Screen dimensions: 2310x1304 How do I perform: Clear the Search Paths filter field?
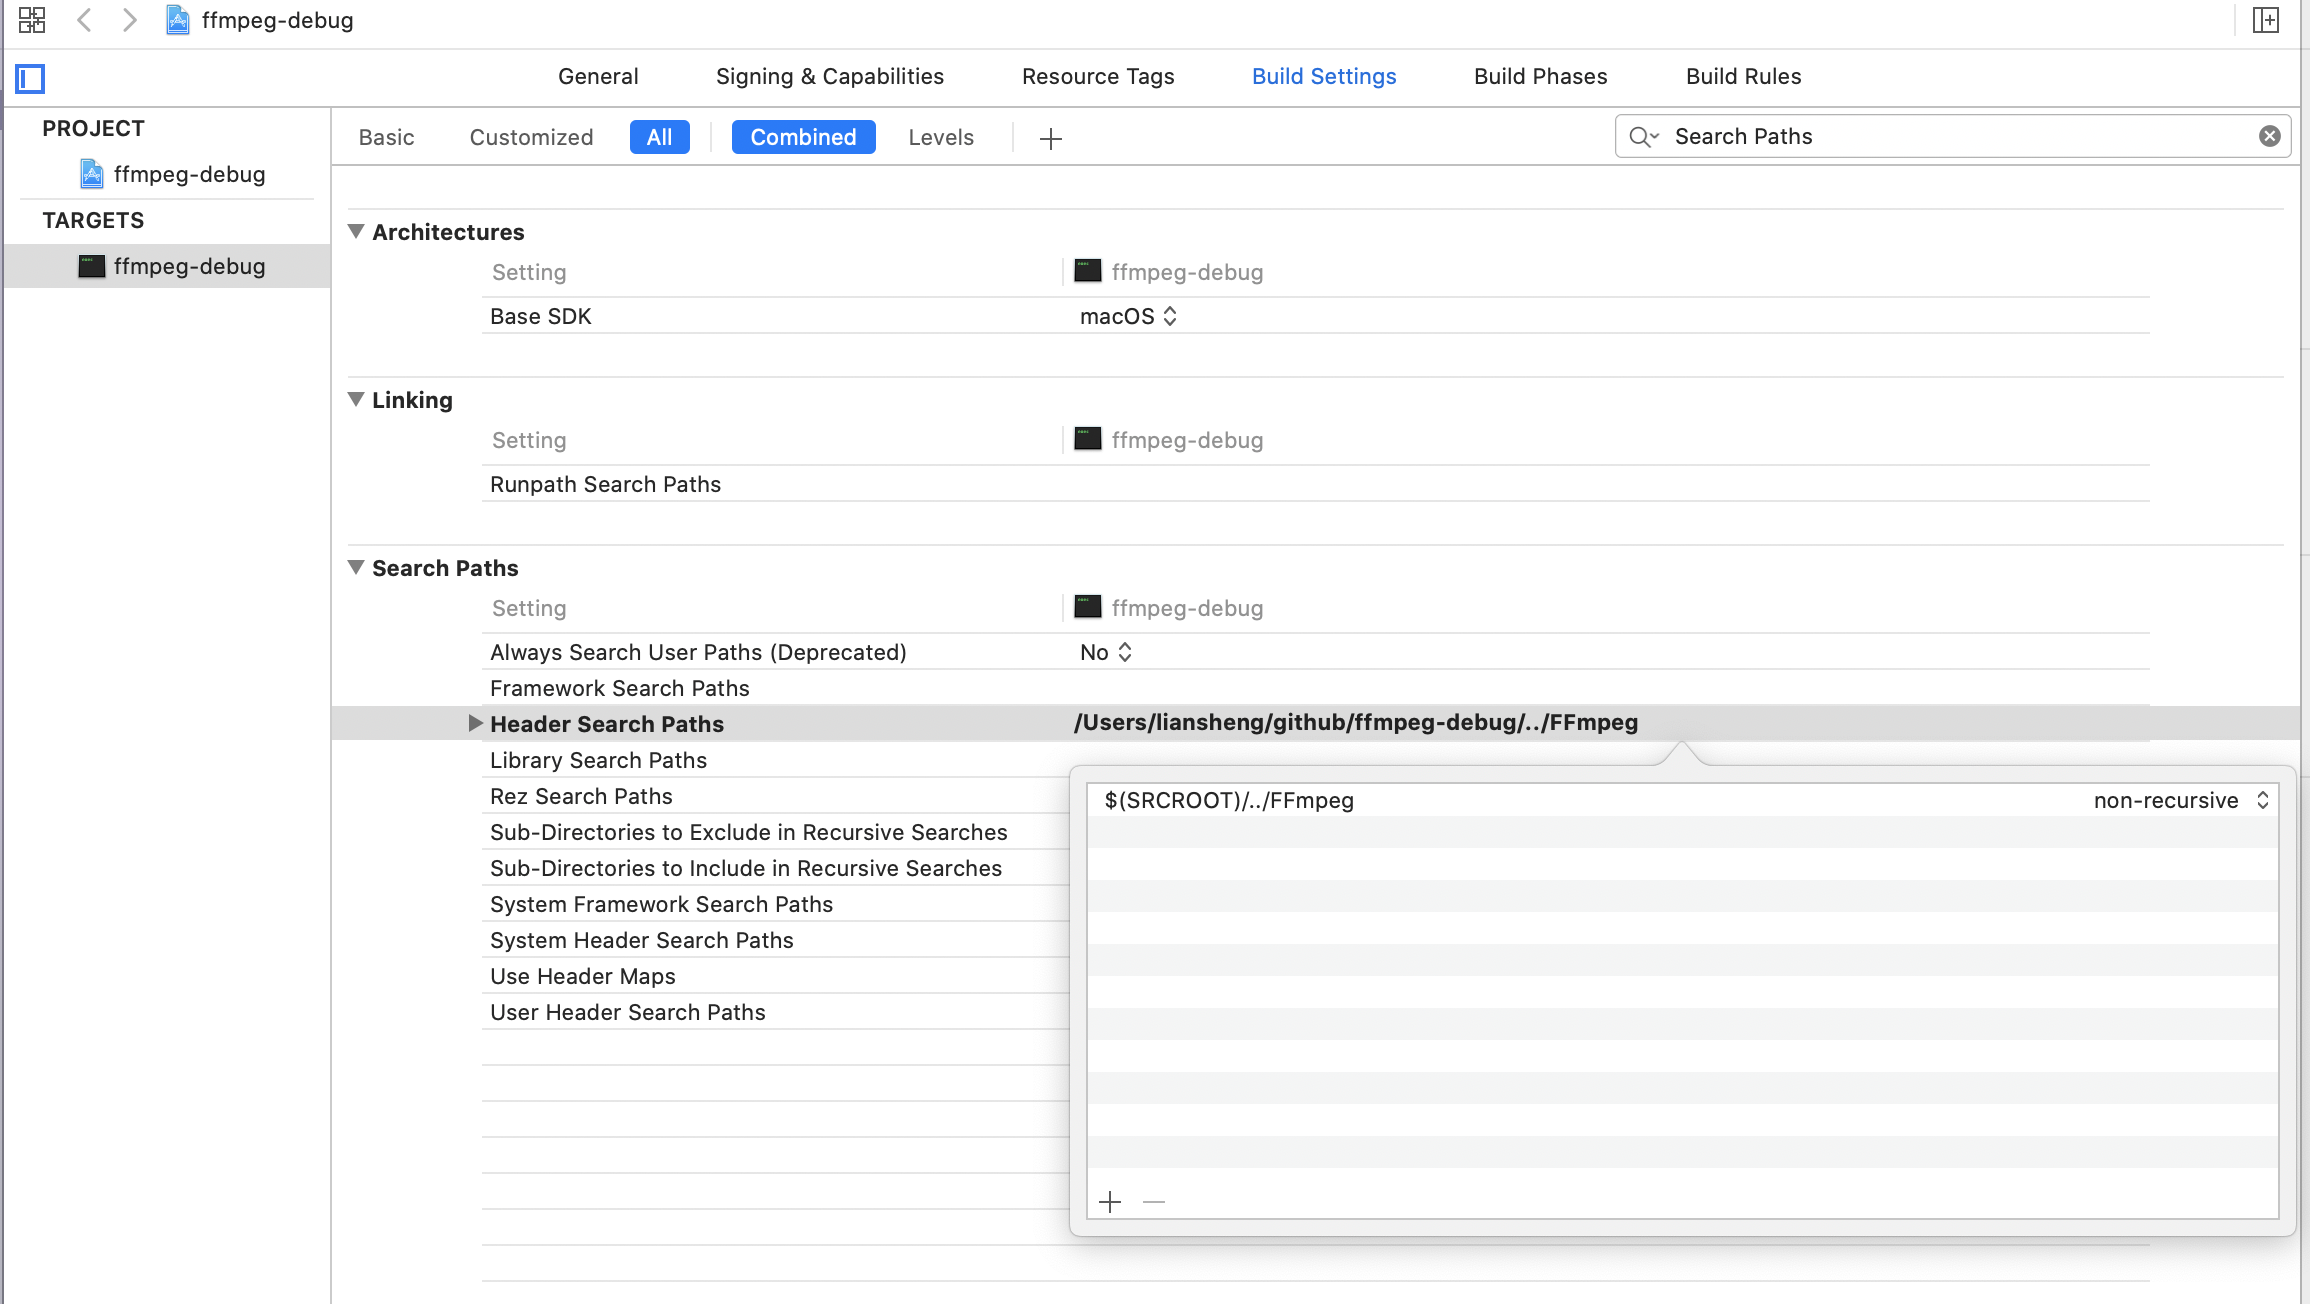click(x=2269, y=136)
